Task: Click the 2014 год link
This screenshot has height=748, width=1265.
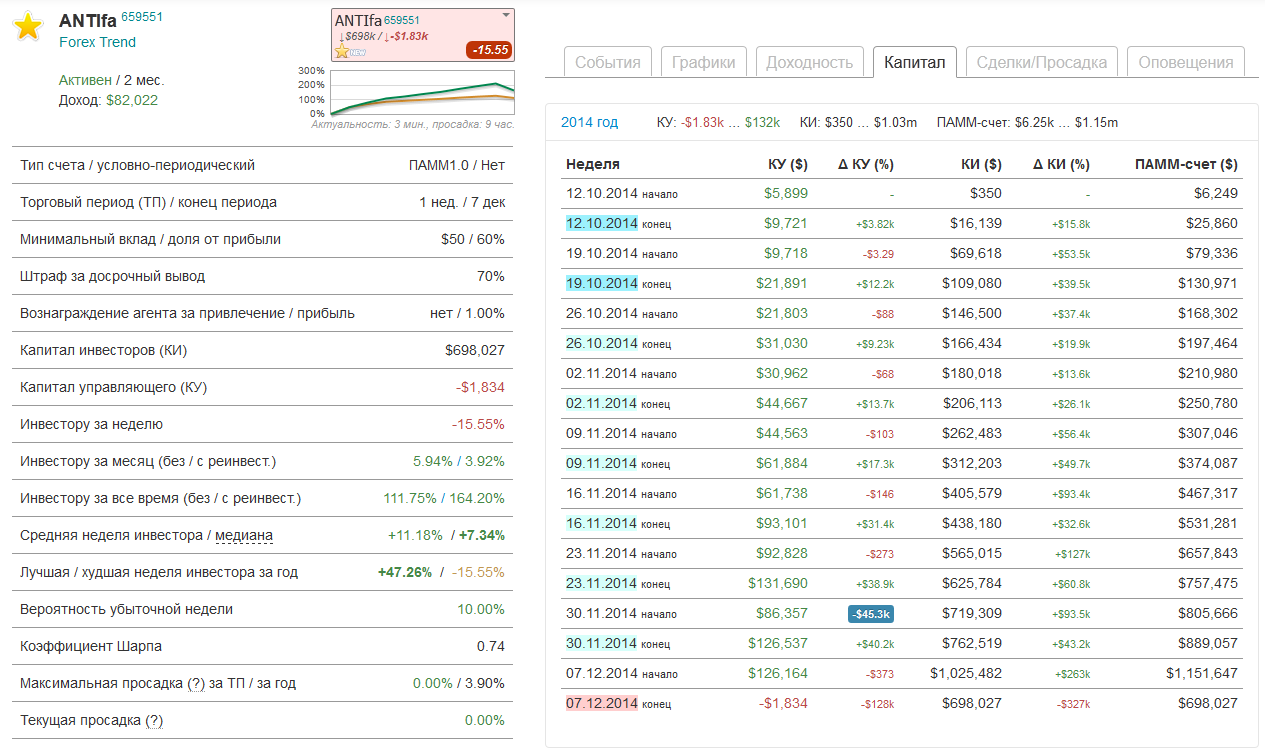Action: click(589, 122)
